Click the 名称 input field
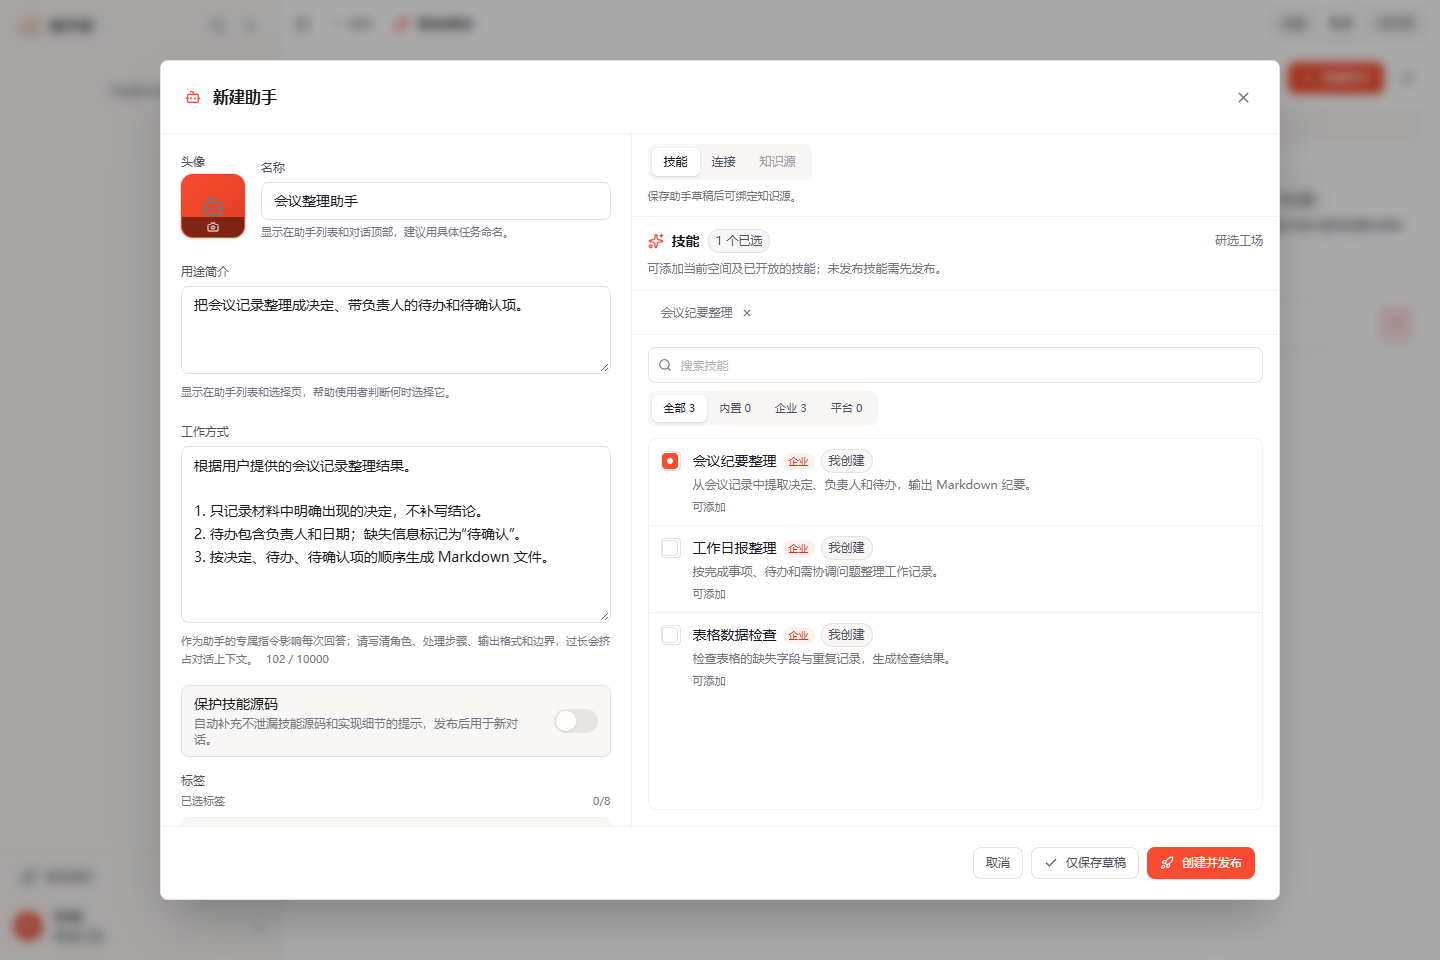Image resolution: width=1440 pixels, height=960 pixels. click(x=436, y=201)
